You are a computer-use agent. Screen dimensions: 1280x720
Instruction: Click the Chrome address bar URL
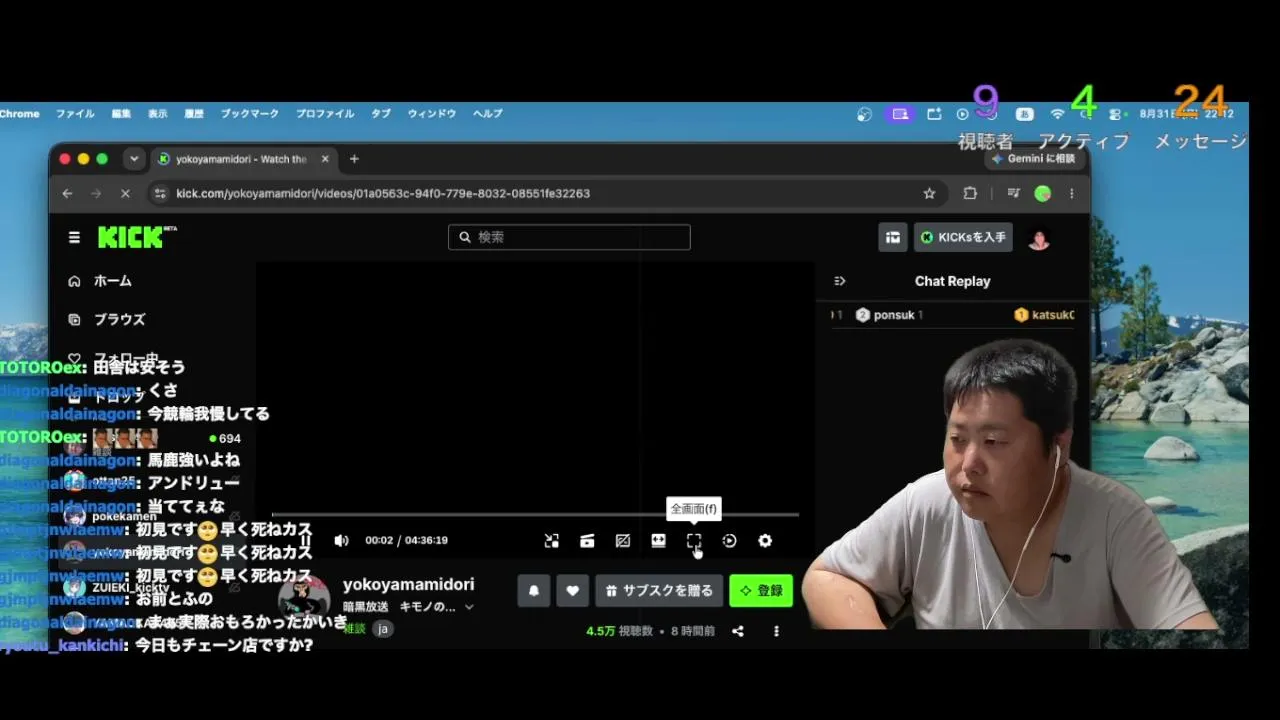point(383,193)
